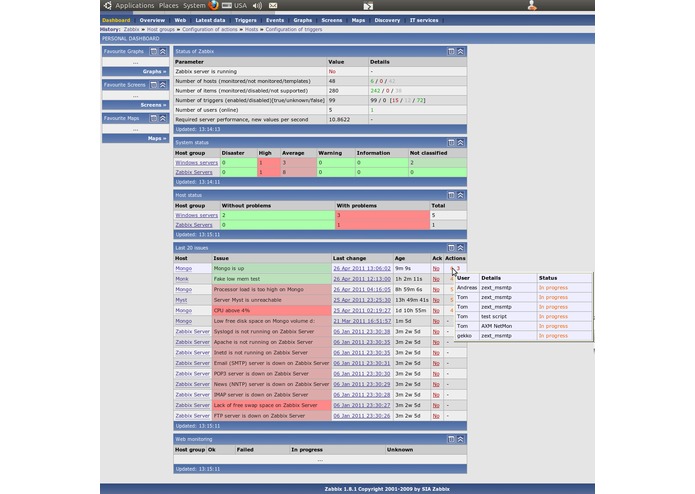Open the 26 Apr 2011 13:06:02 last change link

(362, 268)
